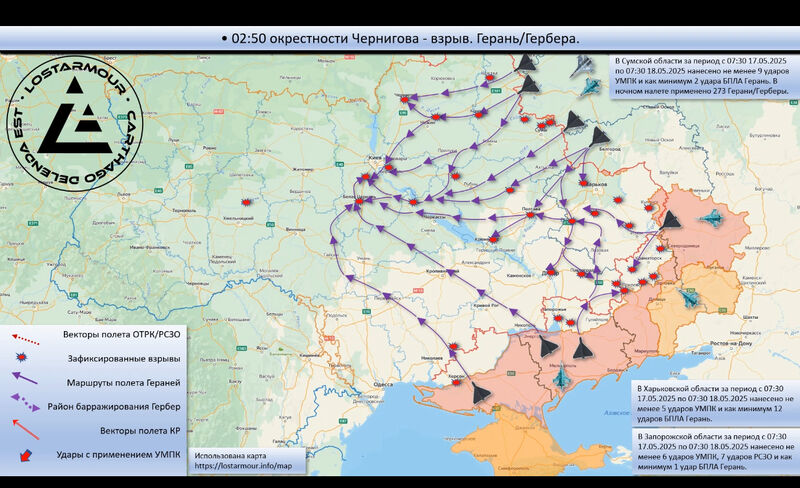Click the grey fighter jet icon at top

(580, 67)
